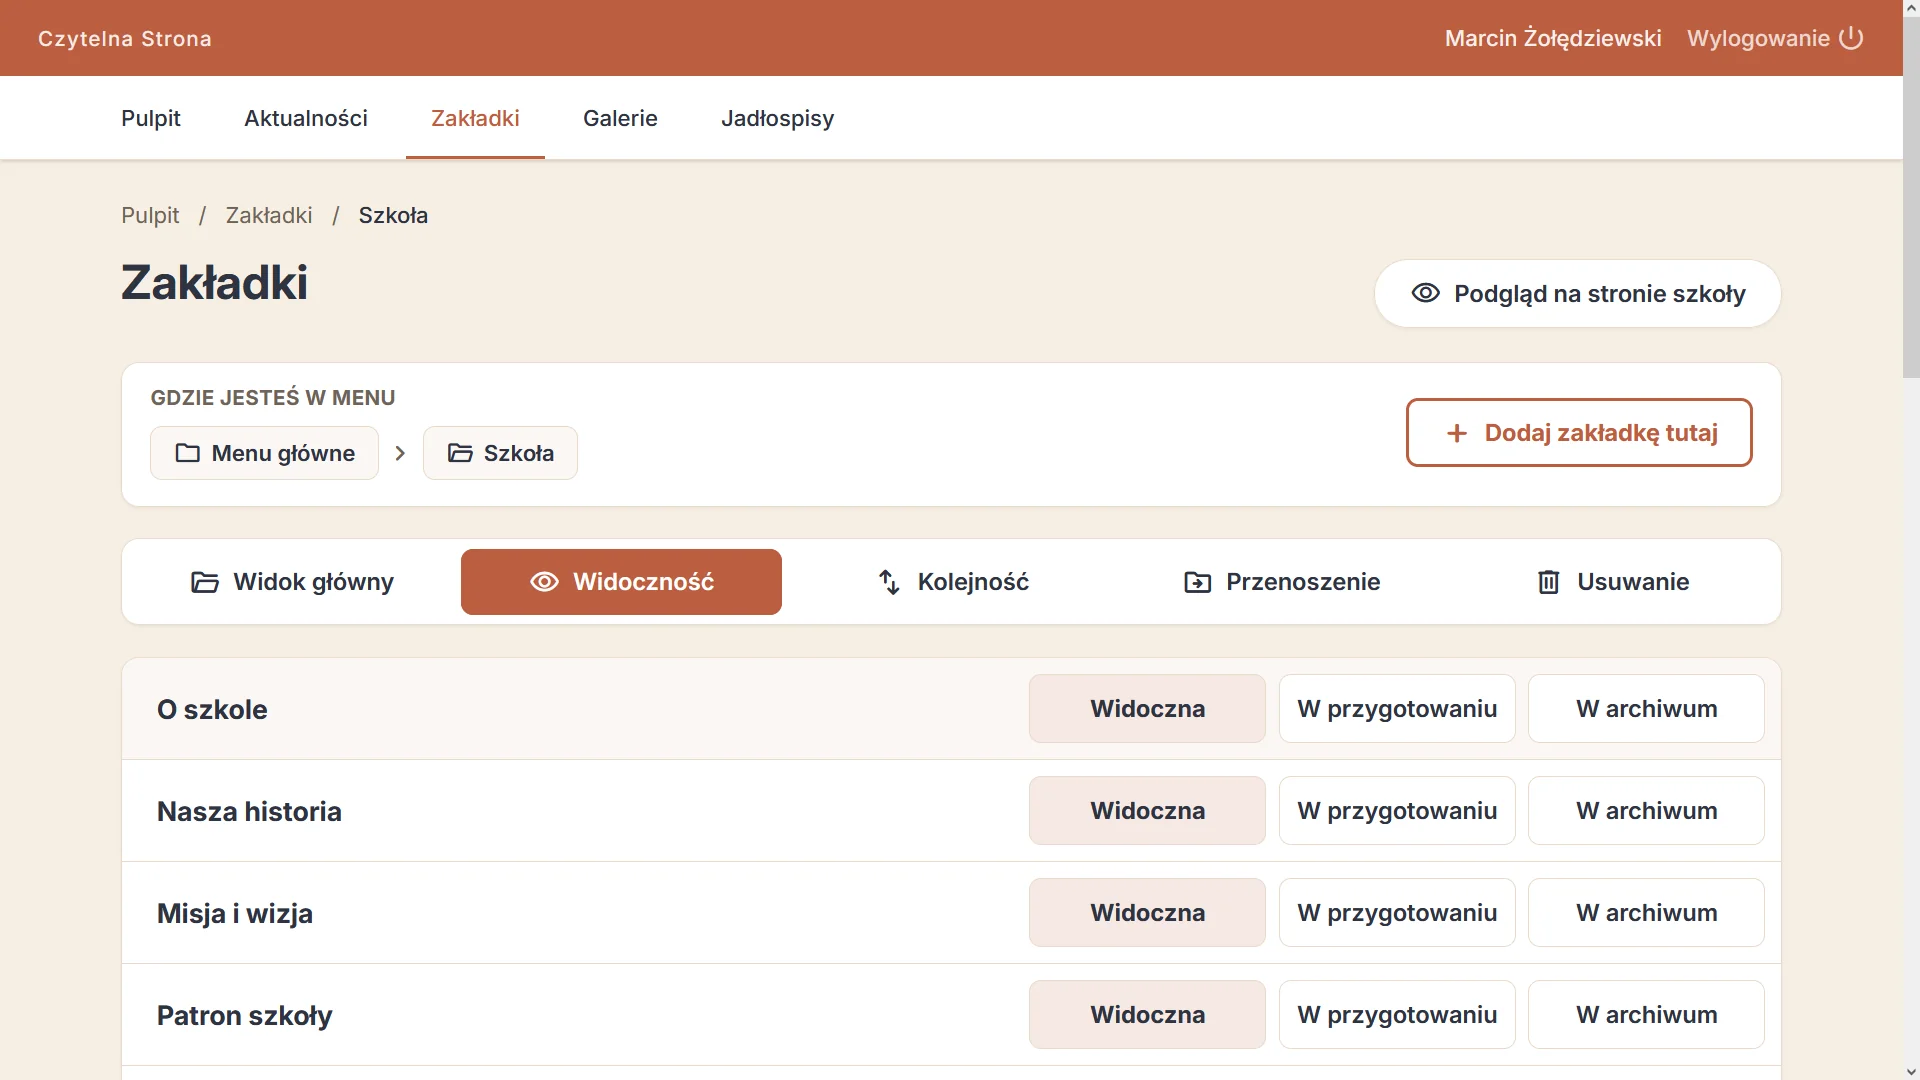1920x1080 pixels.
Task: Set Nasza historia to W przygotowaniu
Action: coord(1397,811)
